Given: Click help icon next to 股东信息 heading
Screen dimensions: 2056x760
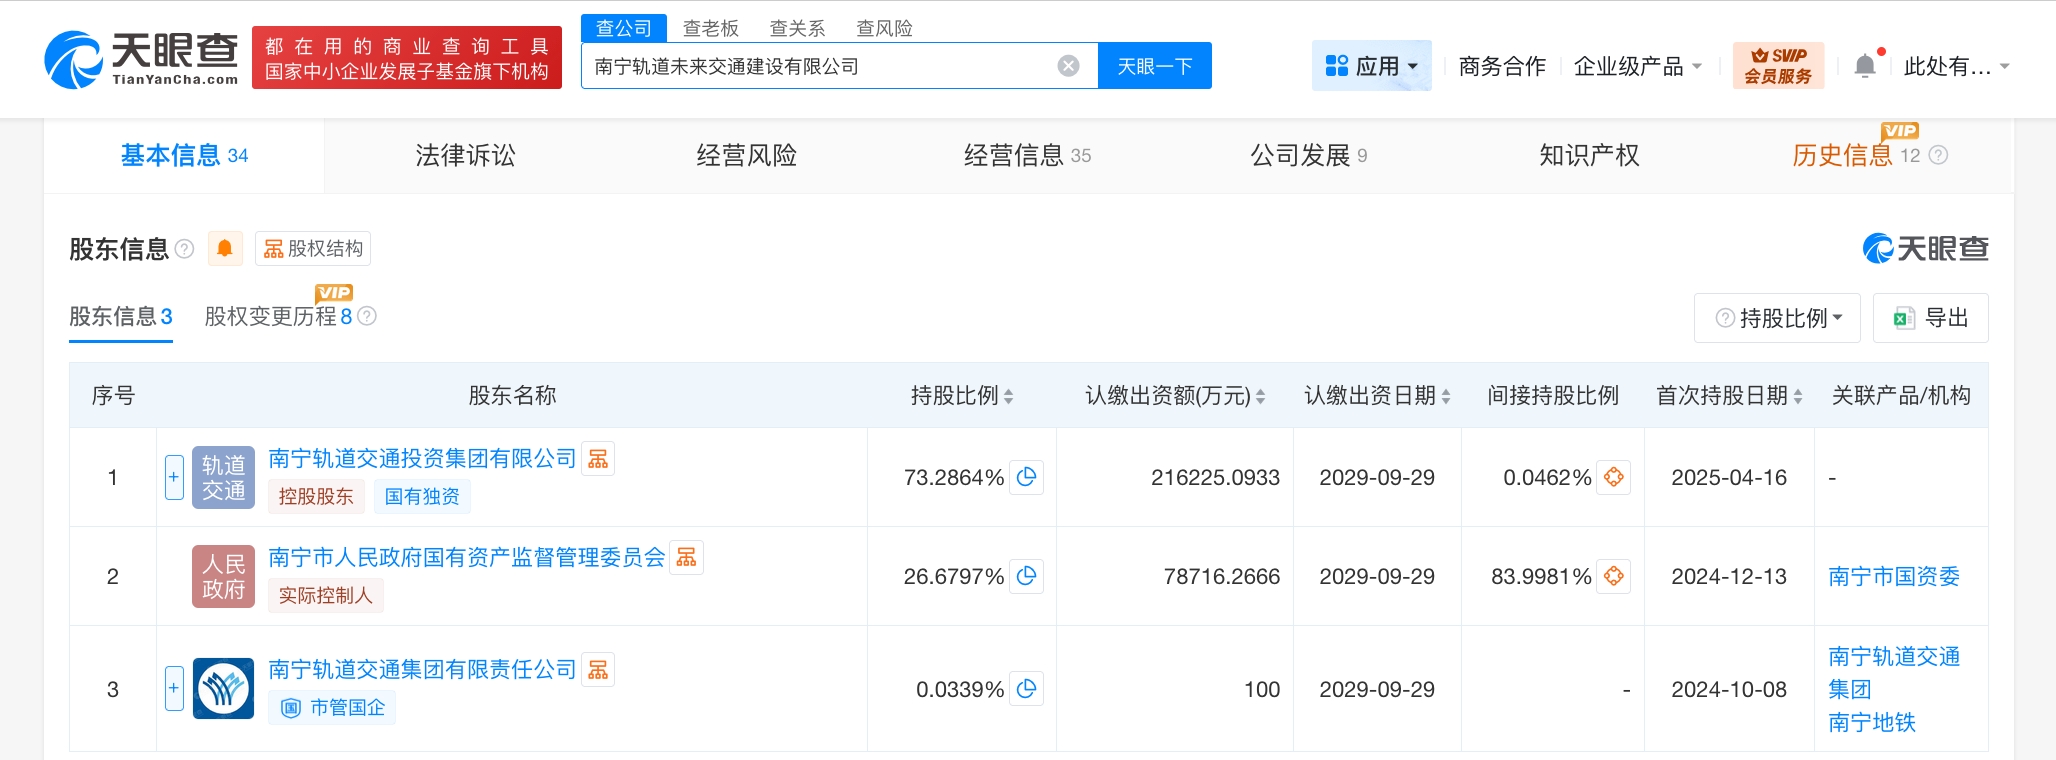Looking at the screenshot, I should click(x=184, y=249).
